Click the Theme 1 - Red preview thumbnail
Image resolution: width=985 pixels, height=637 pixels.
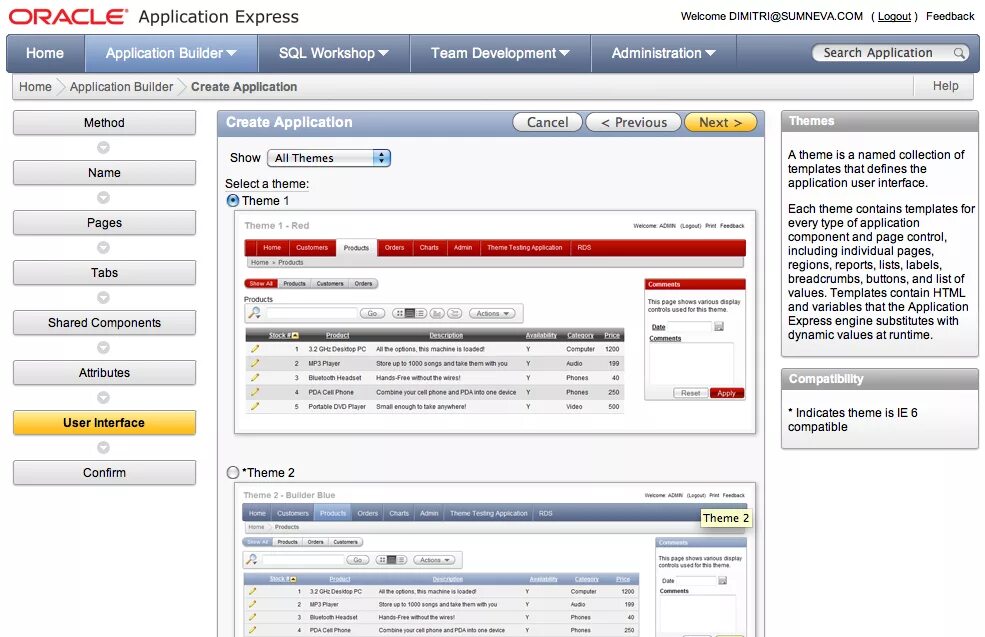point(494,322)
